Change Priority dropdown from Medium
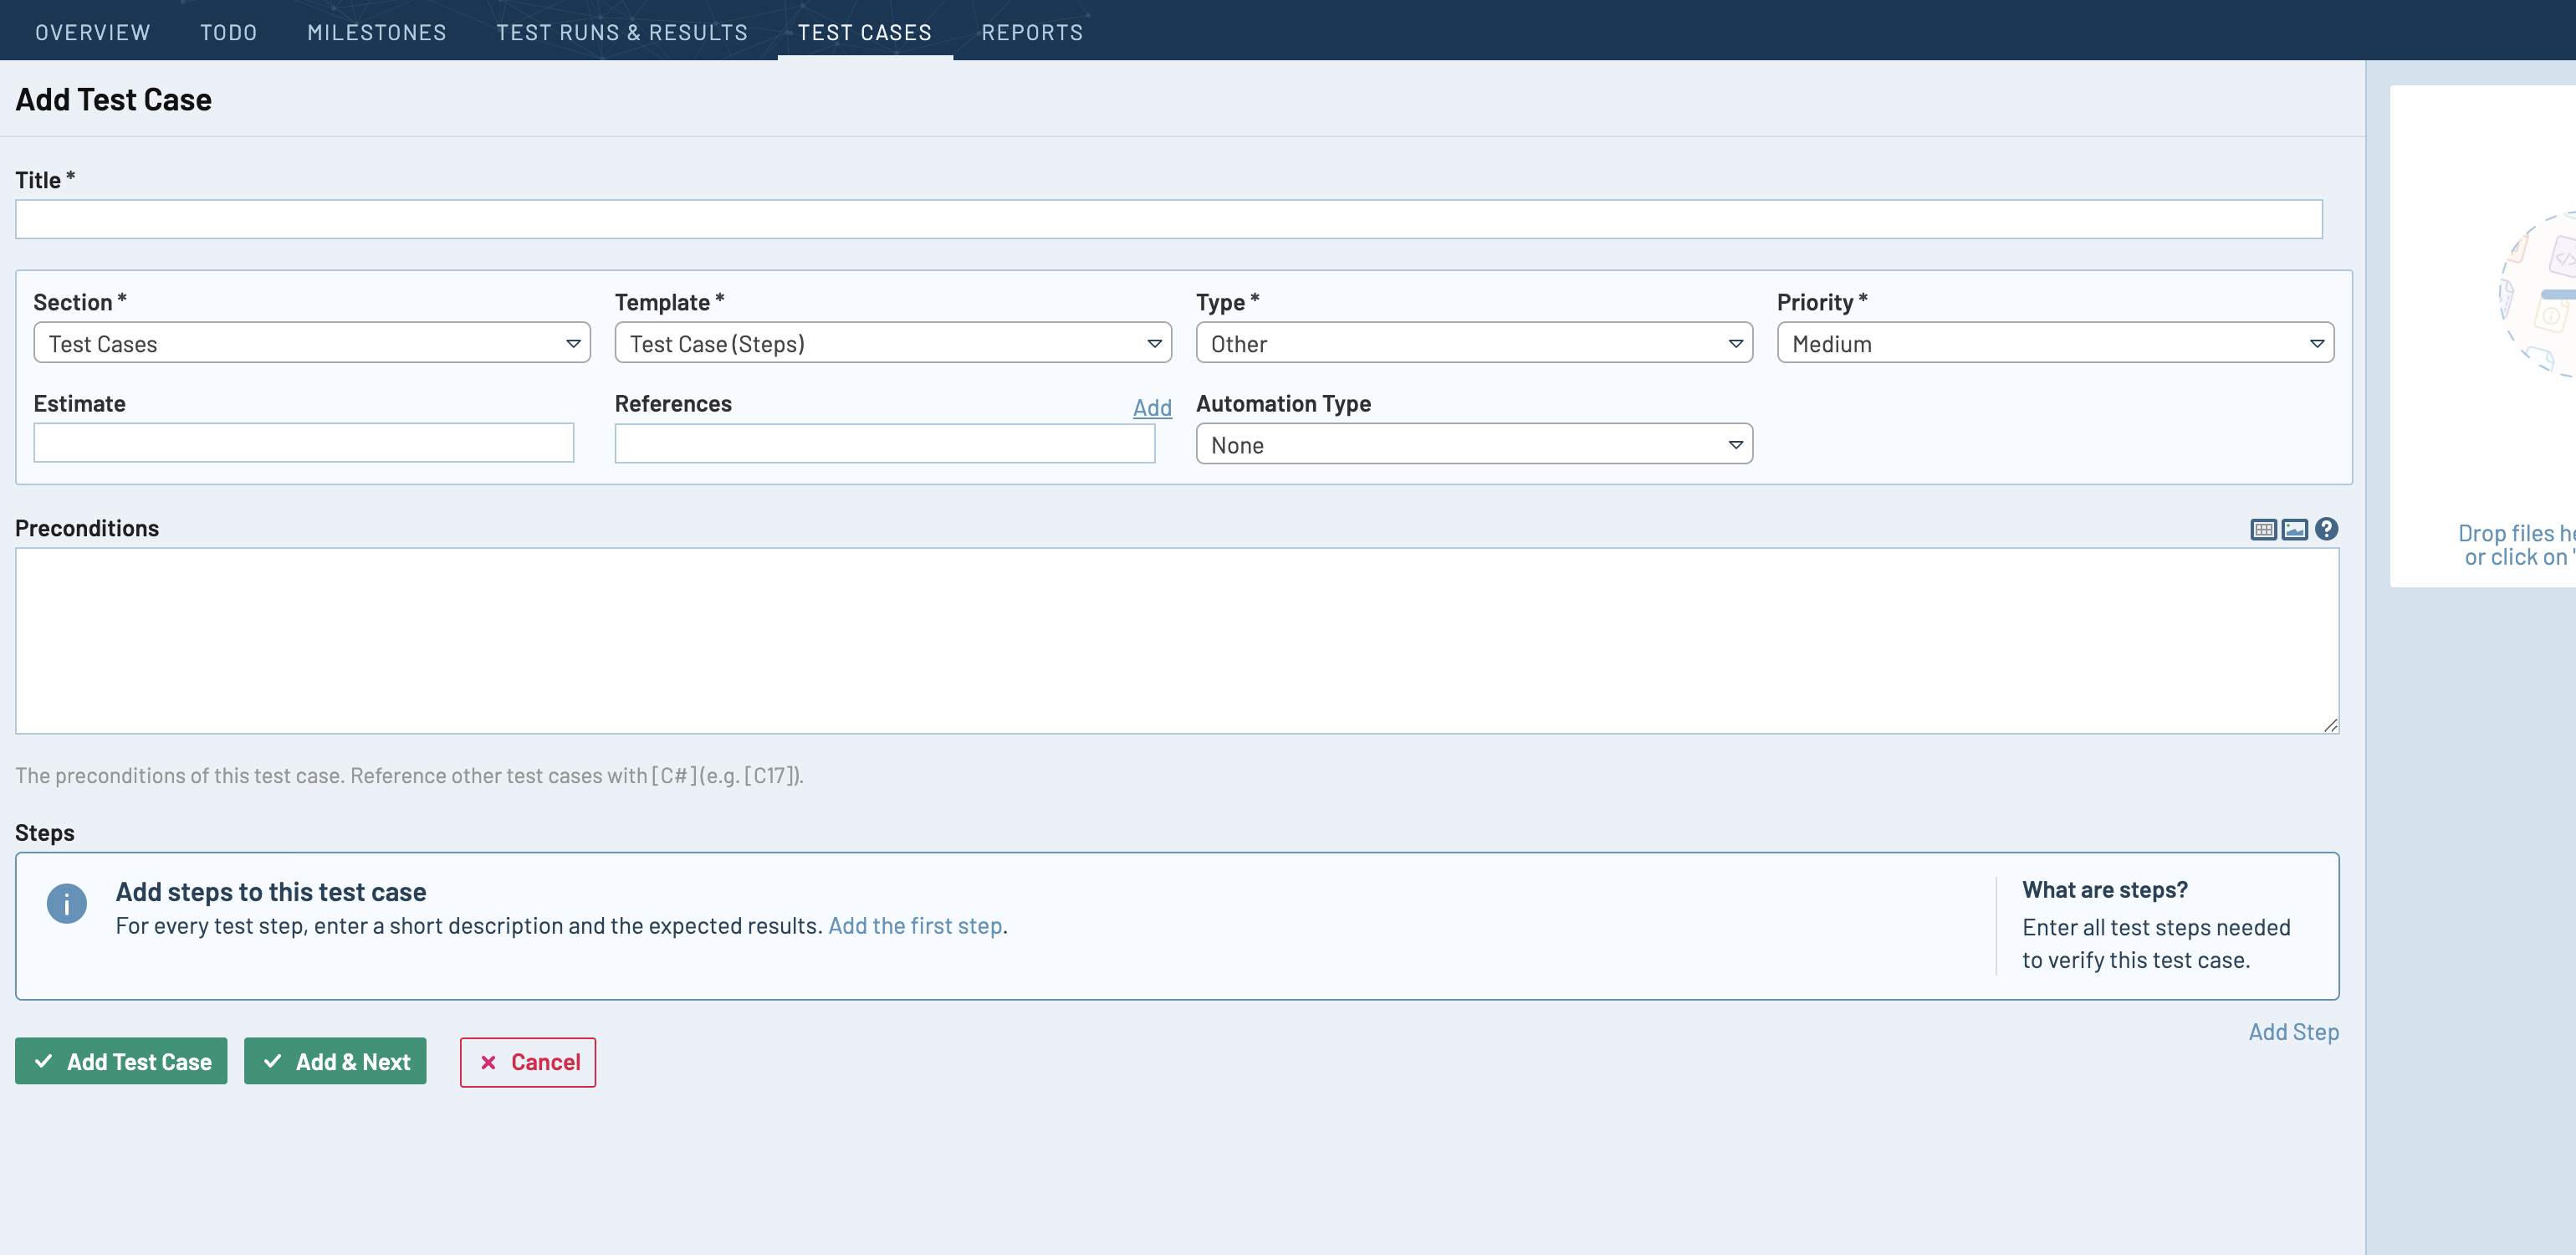The width and height of the screenshot is (2576, 1255). [x=2054, y=343]
